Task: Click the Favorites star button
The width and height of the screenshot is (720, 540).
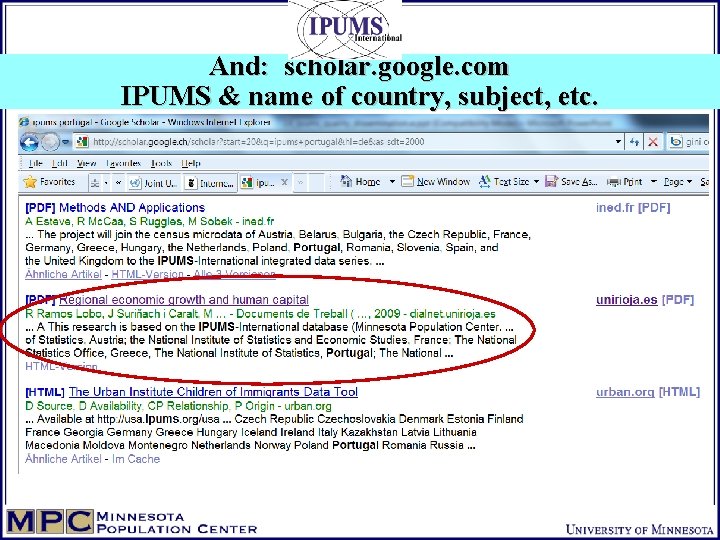Action: click(49, 182)
